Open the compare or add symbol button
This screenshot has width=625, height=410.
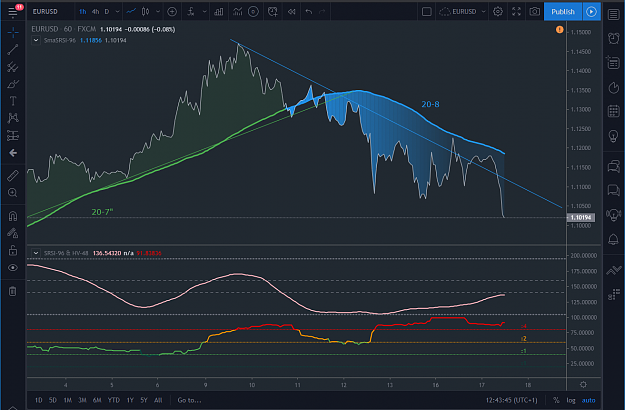pos(172,12)
